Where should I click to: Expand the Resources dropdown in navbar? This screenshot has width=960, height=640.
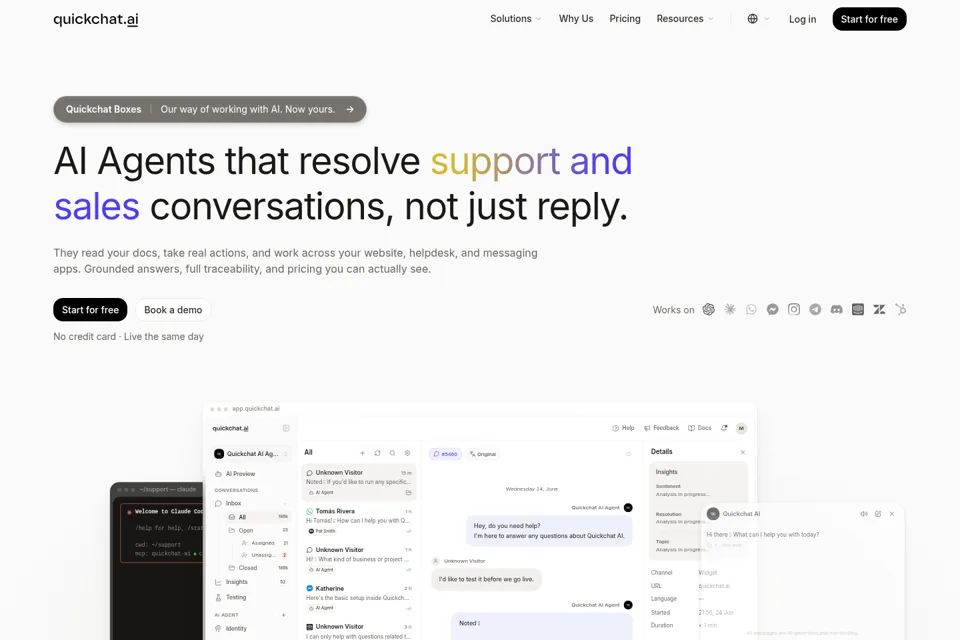coord(685,19)
